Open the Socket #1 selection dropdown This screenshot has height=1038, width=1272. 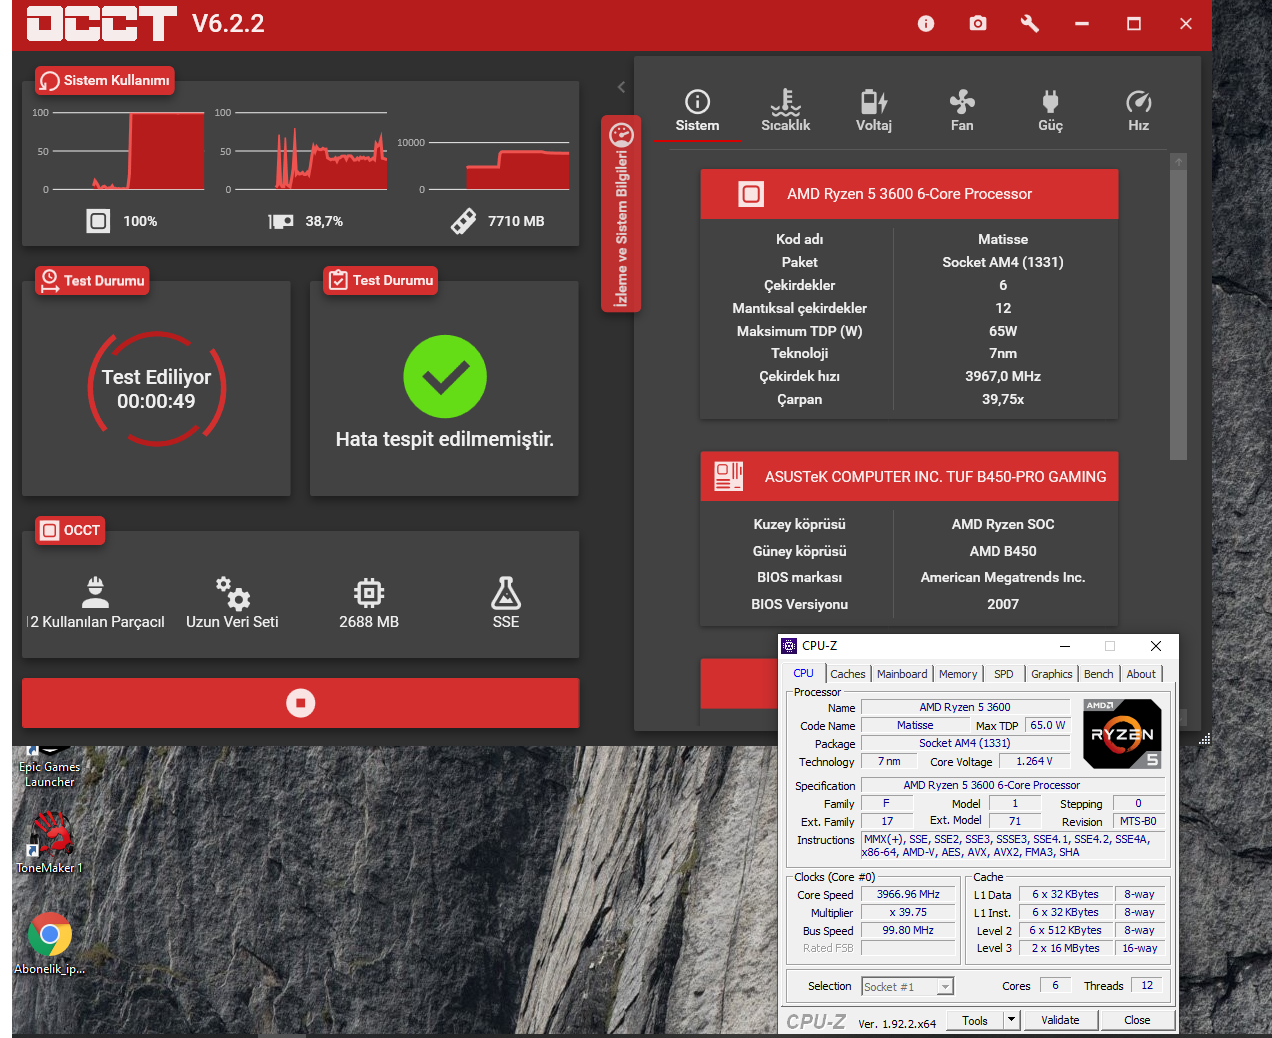point(944,987)
